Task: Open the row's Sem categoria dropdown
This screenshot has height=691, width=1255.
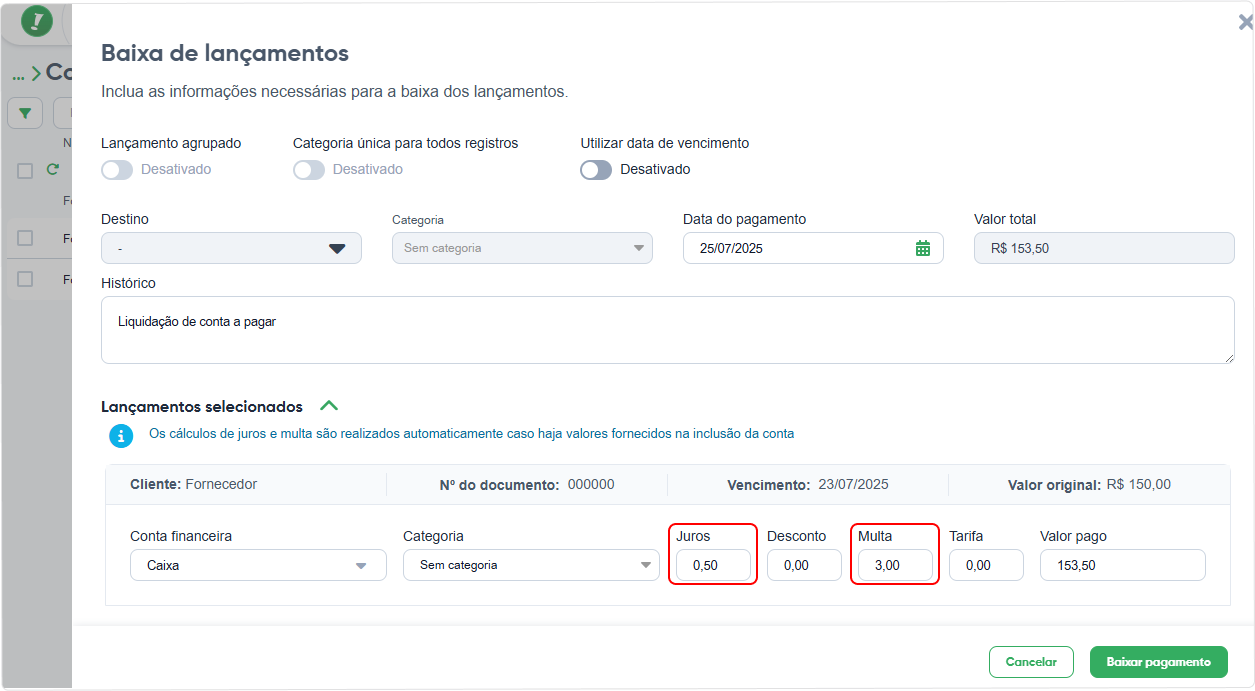Action: 531,565
